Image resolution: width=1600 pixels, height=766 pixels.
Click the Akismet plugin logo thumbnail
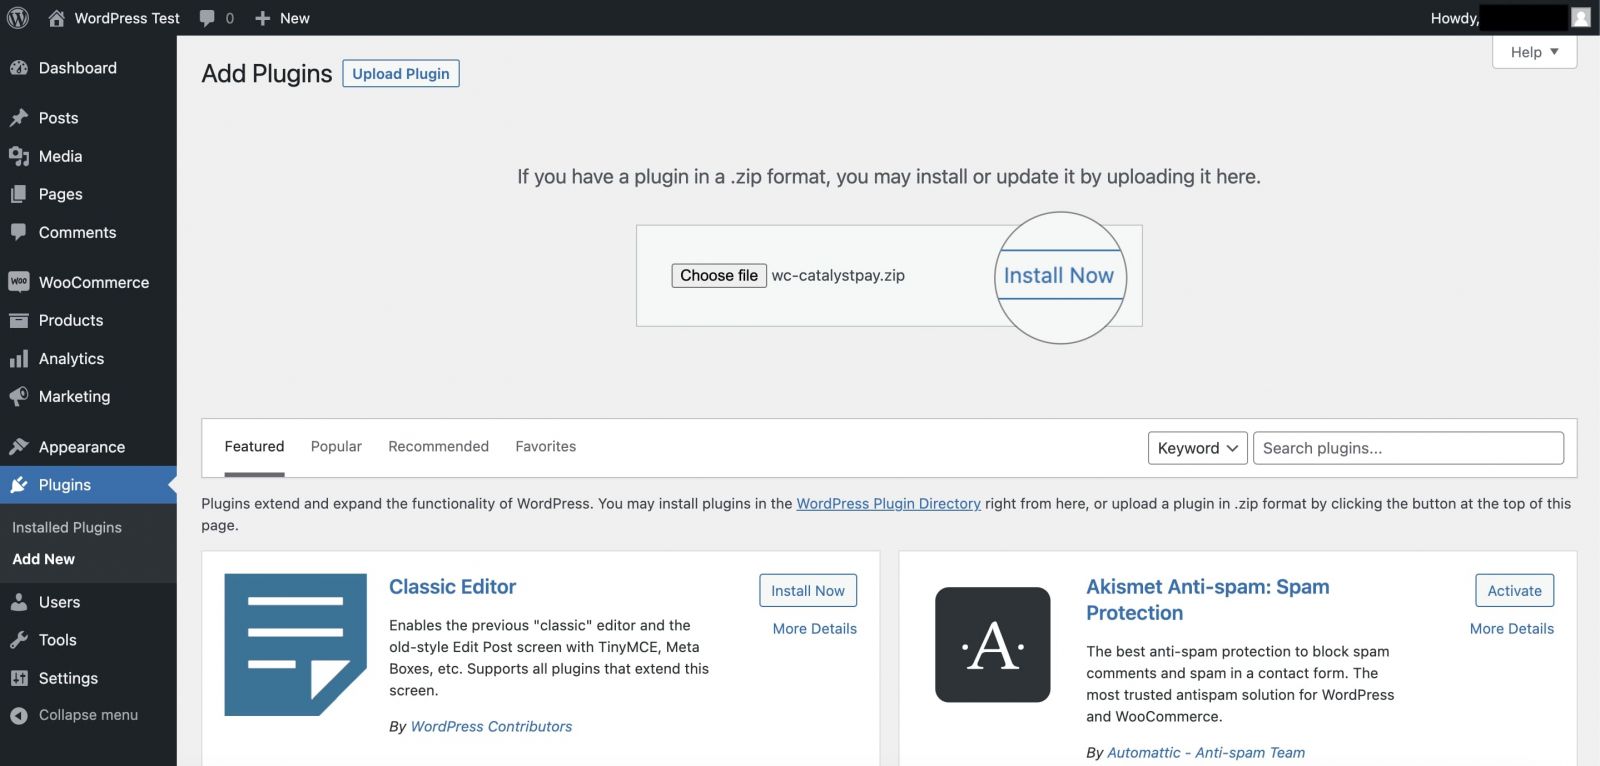pyautogui.click(x=992, y=645)
